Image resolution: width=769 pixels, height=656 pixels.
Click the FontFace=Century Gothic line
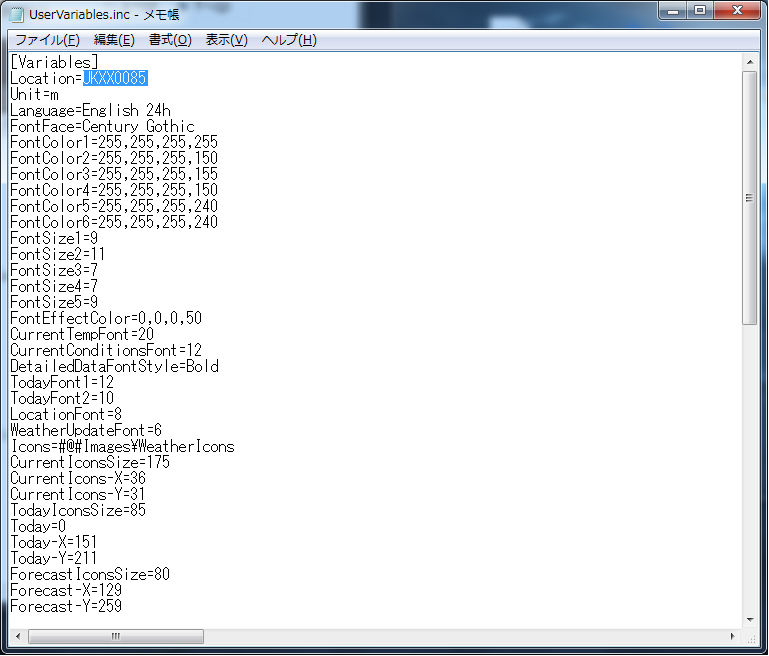click(103, 126)
